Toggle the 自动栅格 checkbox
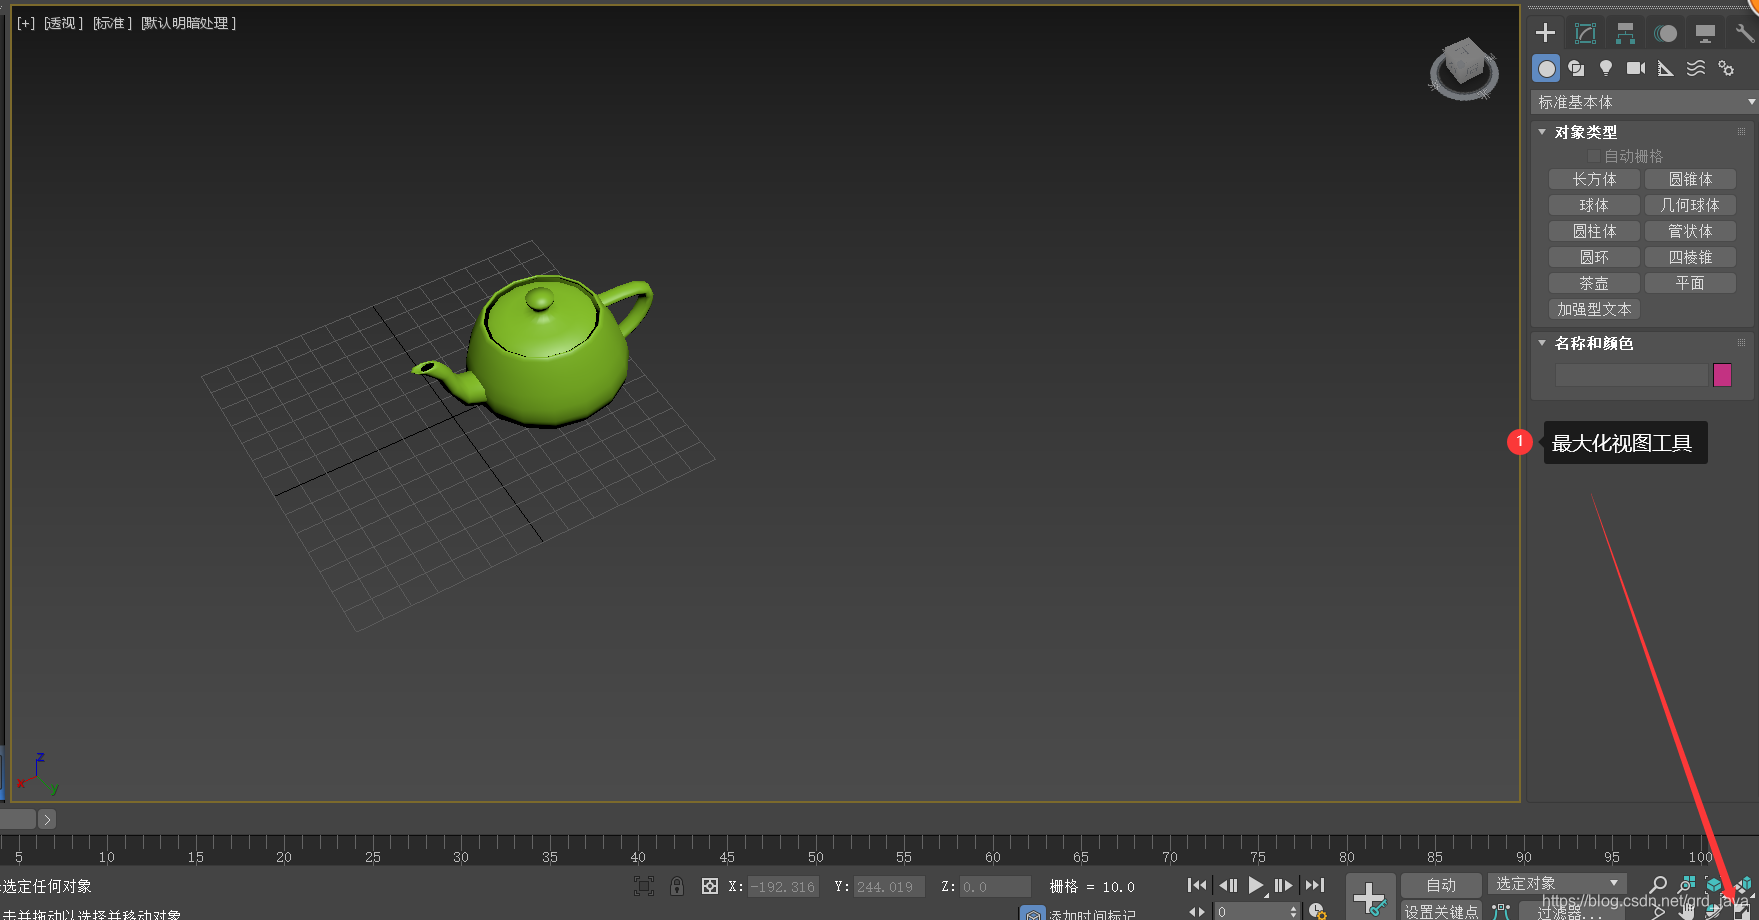1759x920 pixels. coord(1594,156)
